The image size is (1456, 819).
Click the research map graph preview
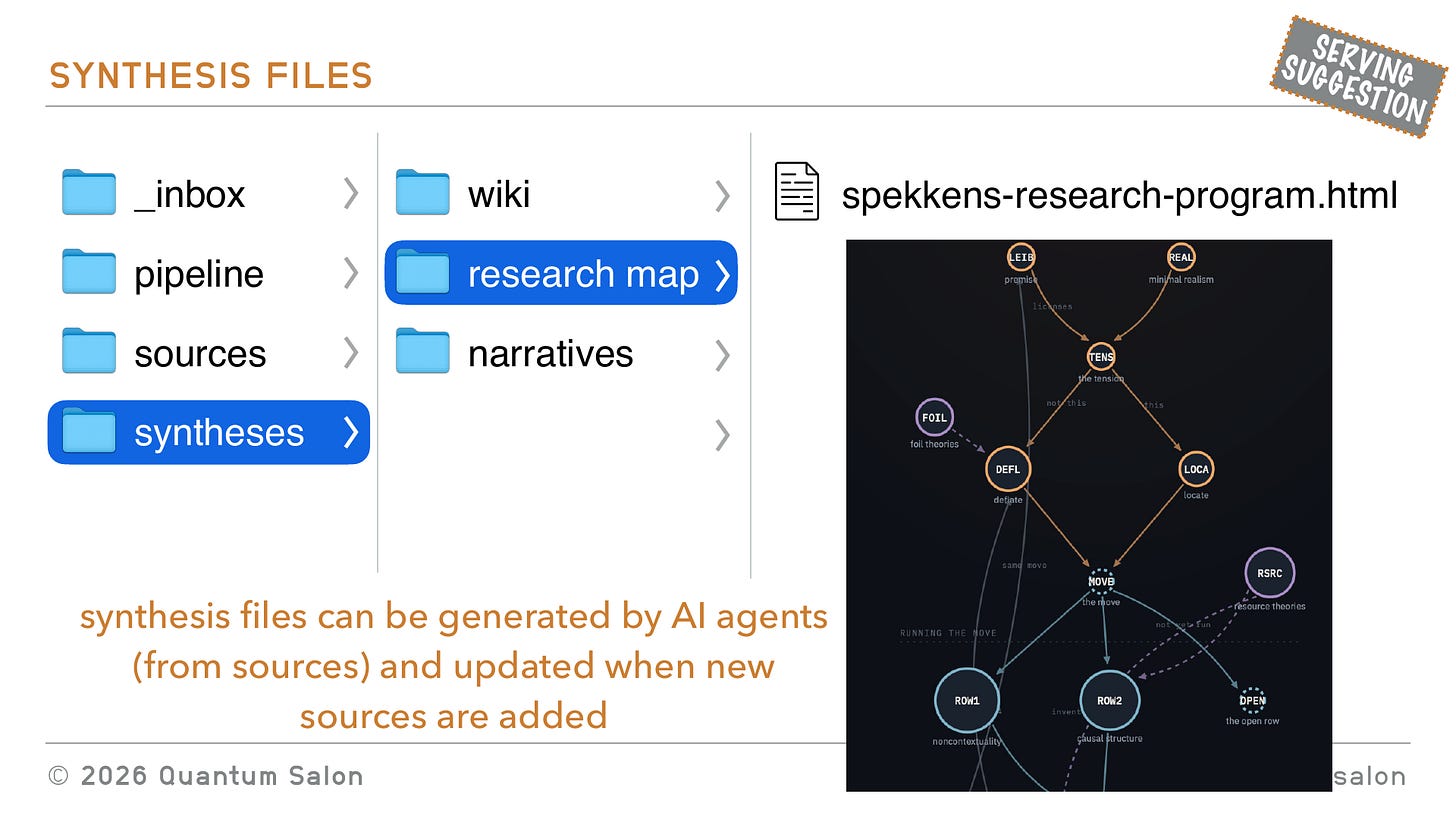click(1089, 515)
